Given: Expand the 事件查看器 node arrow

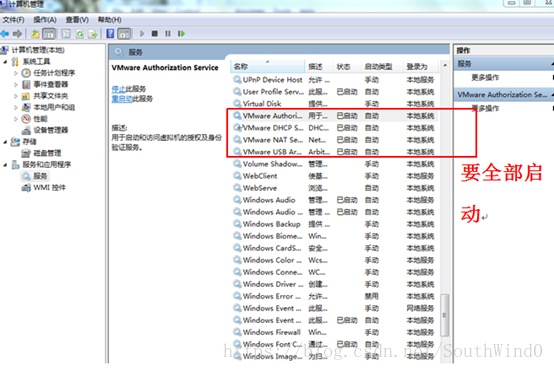Looking at the screenshot, I should coord(16,85).
